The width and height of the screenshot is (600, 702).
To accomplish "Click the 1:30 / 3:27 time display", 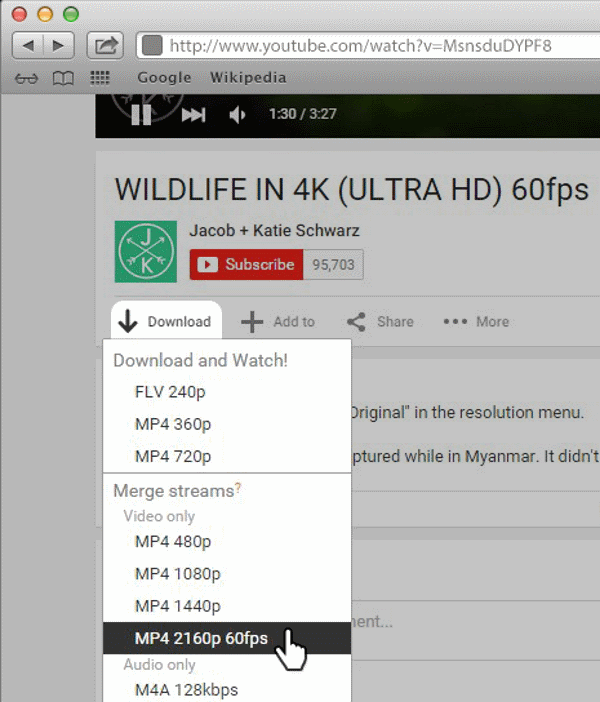I will click(x=303, y=114).
